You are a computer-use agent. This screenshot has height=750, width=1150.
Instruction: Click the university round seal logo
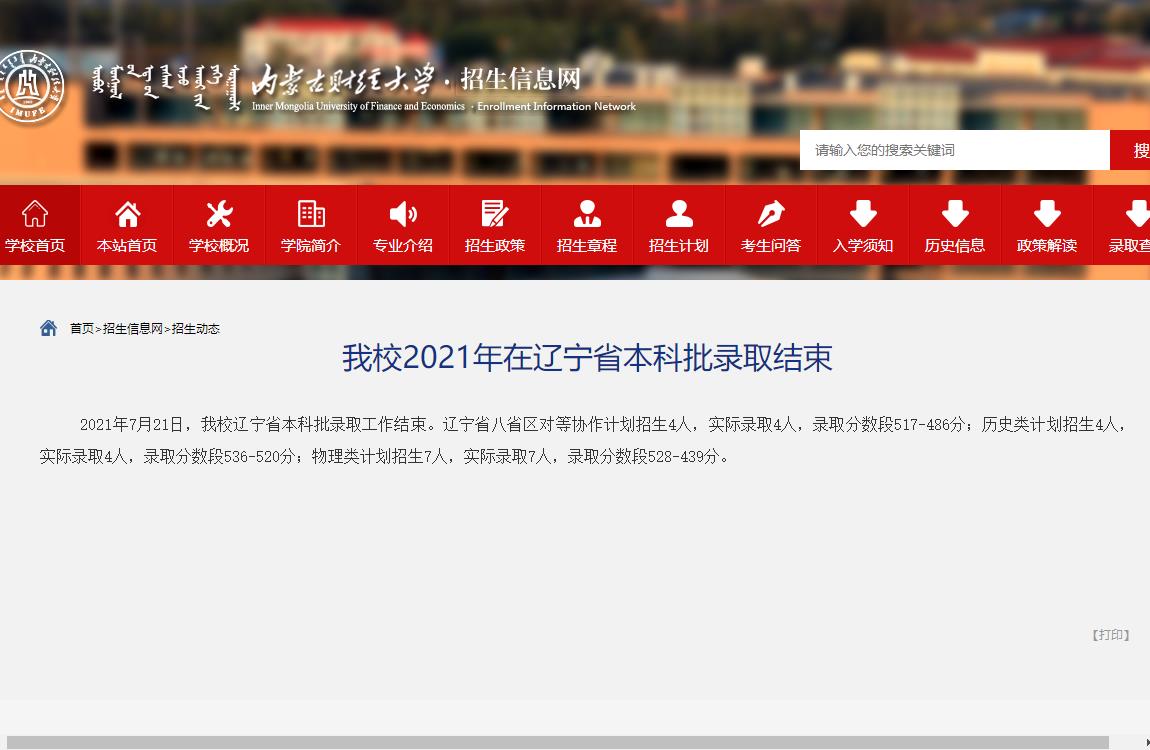pos(31,86)
